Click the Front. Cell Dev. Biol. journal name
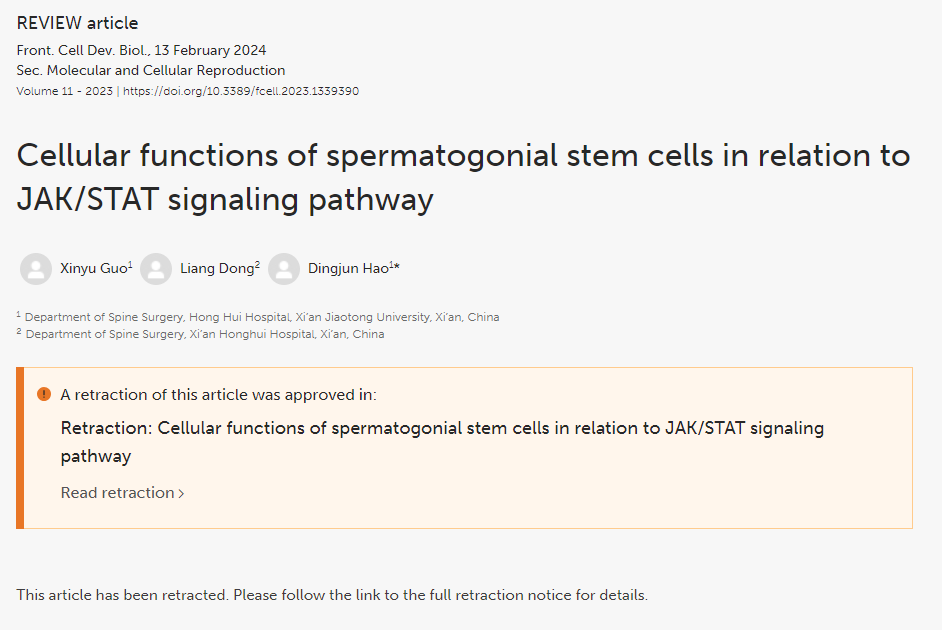Screen dimensions: 942x630 click(x=81, y=50)
